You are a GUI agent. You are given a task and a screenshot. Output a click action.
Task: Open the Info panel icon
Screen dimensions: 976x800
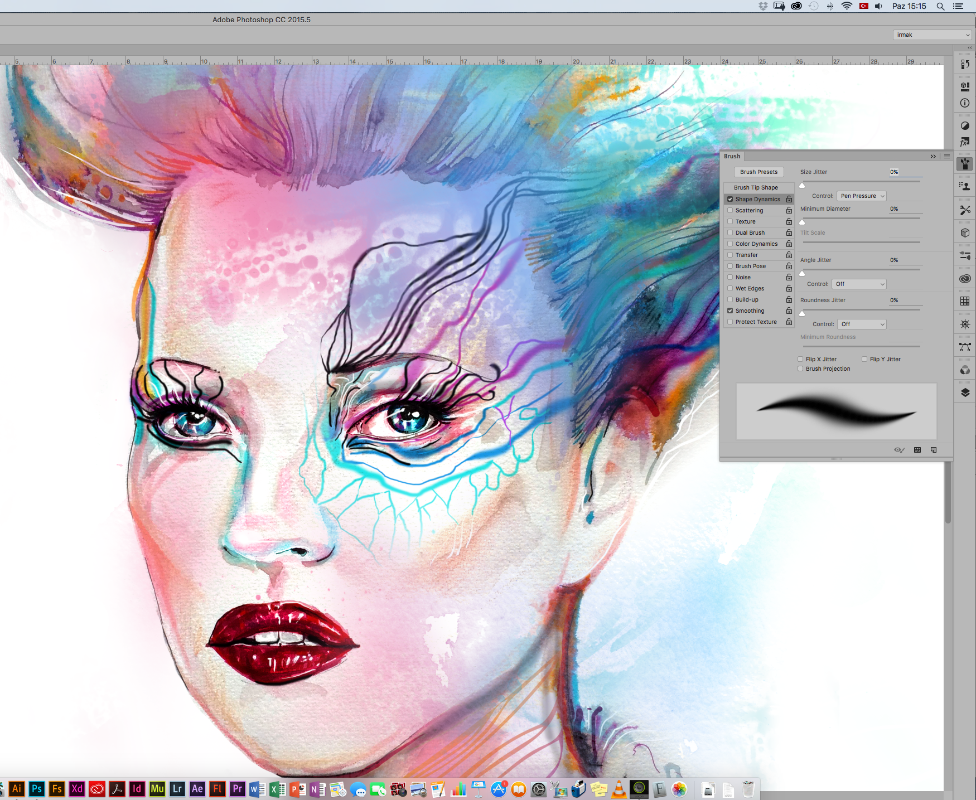point(965,103)
